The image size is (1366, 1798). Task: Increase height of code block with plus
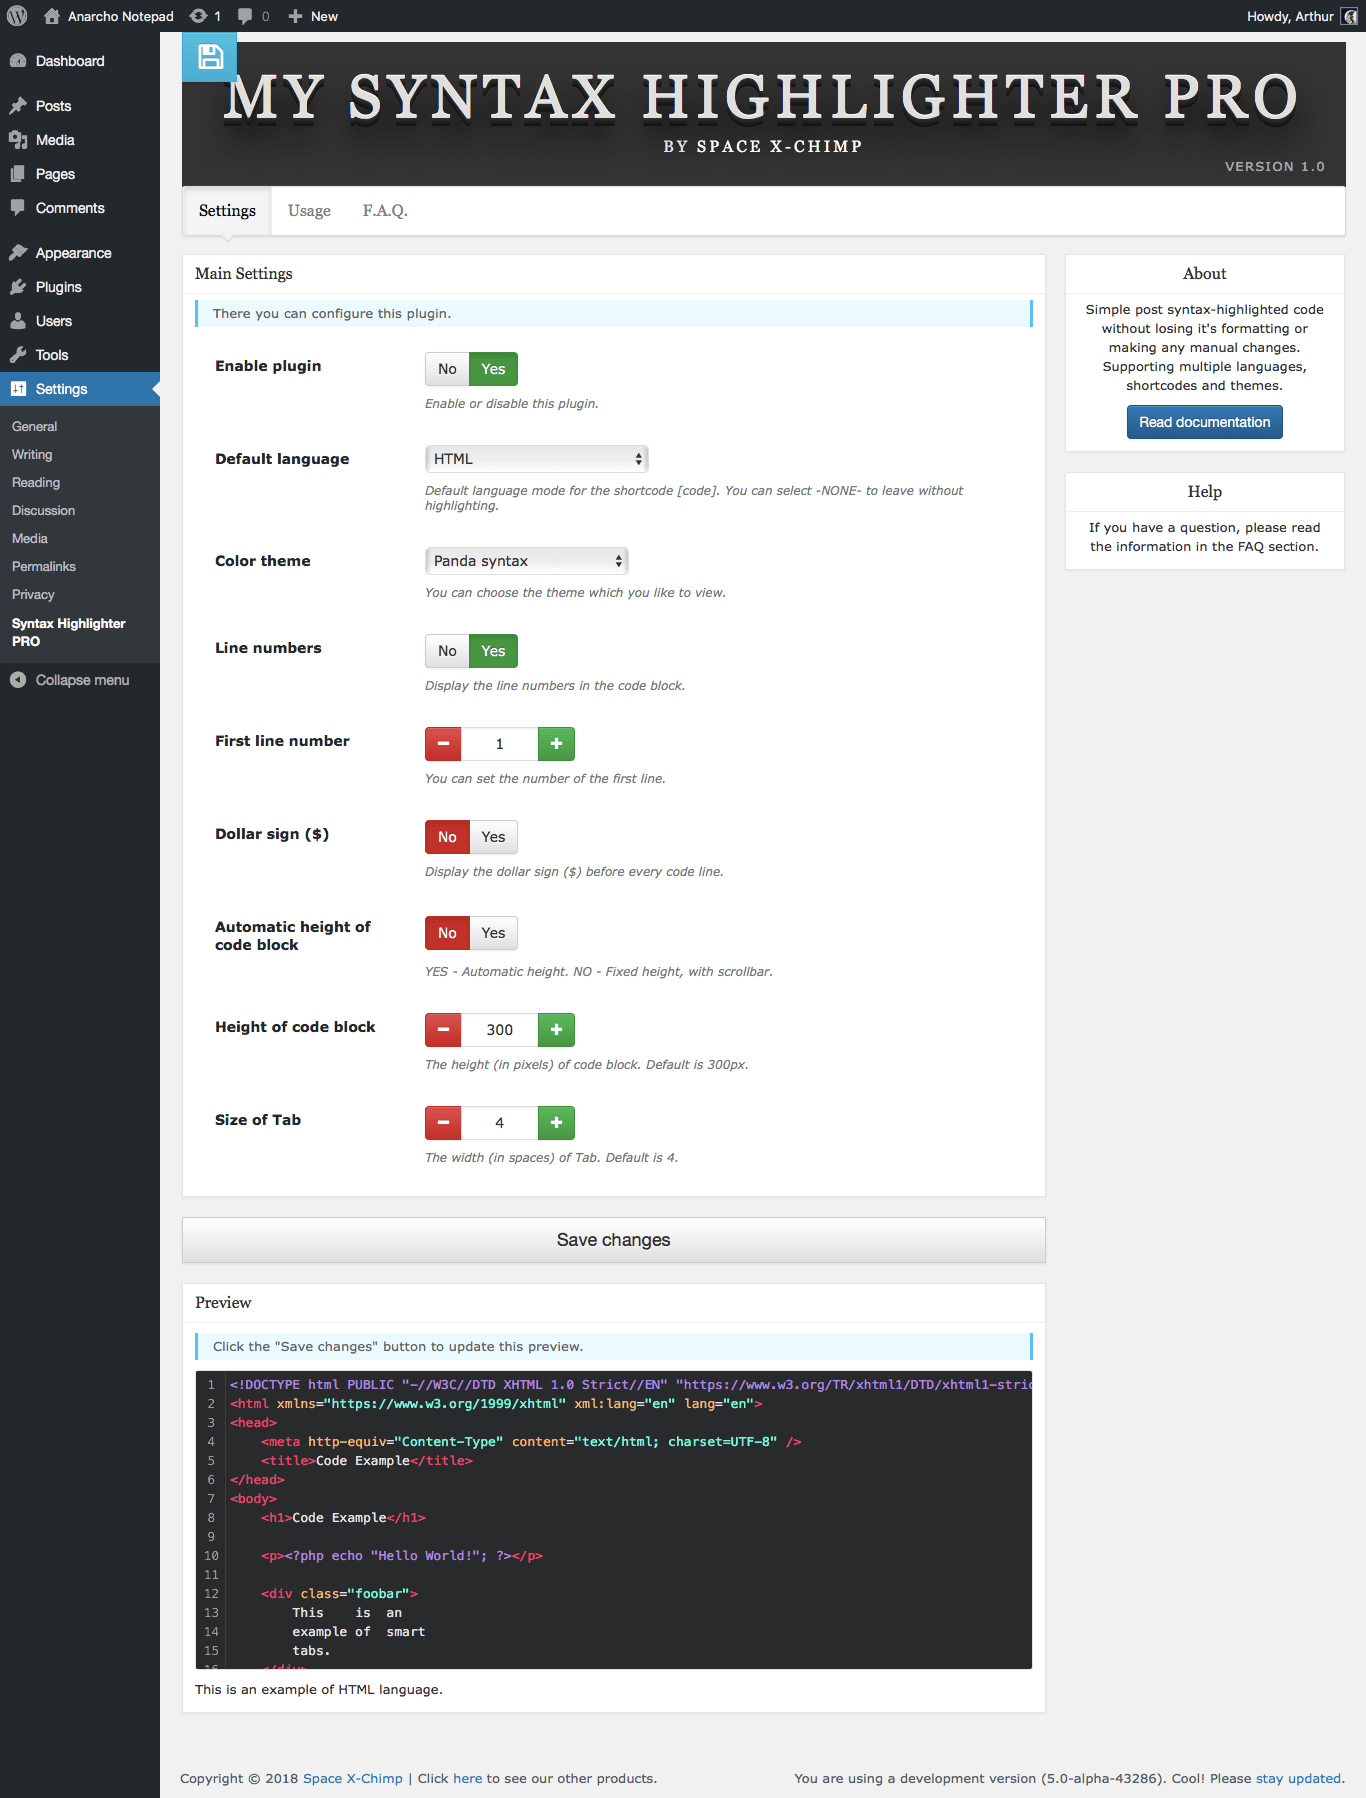(x=556, y=1030)
